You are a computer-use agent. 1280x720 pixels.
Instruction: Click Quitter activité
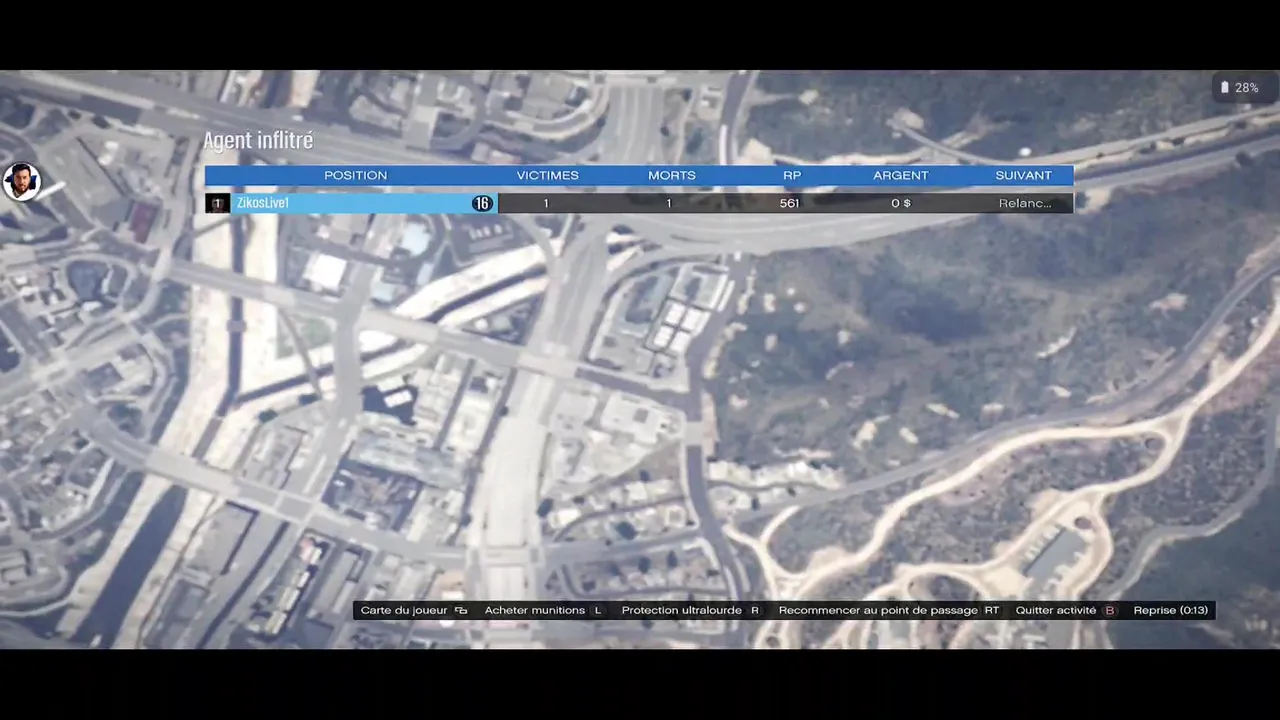[1056, 610]
